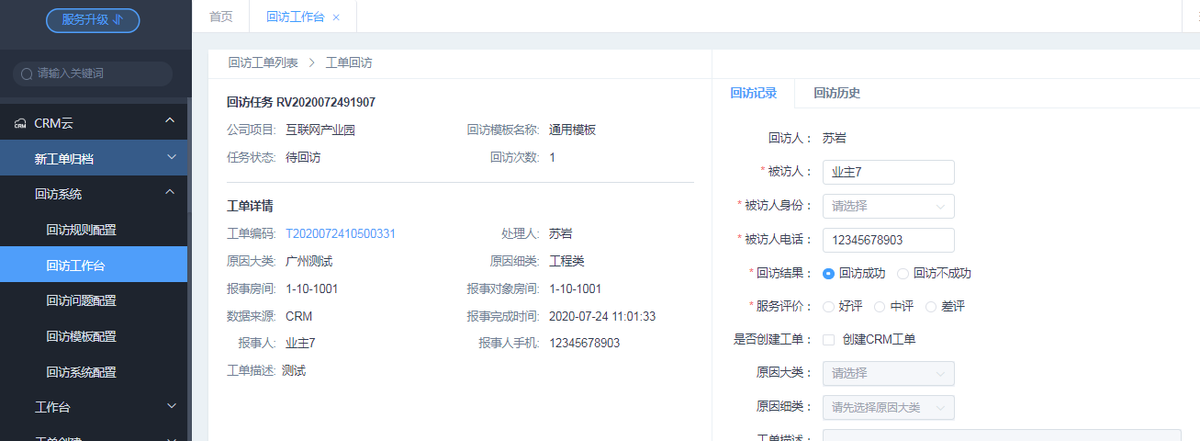Click the task title RV2020072491907

(326, 102)
